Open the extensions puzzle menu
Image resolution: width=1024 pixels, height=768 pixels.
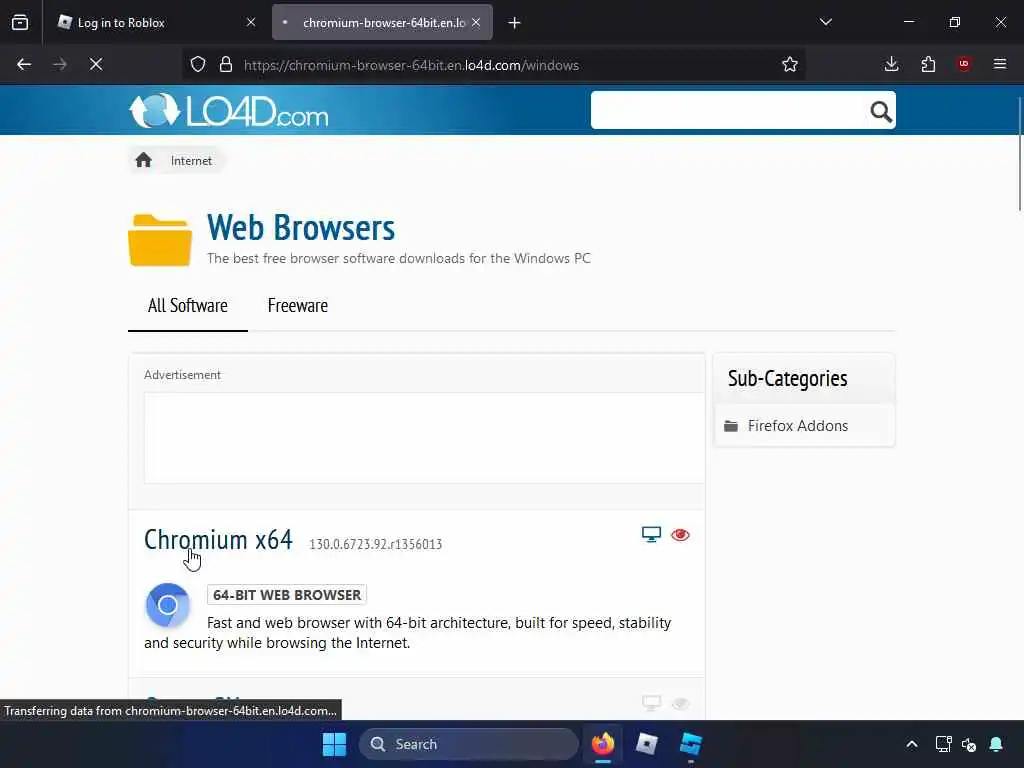click(928, 64)
